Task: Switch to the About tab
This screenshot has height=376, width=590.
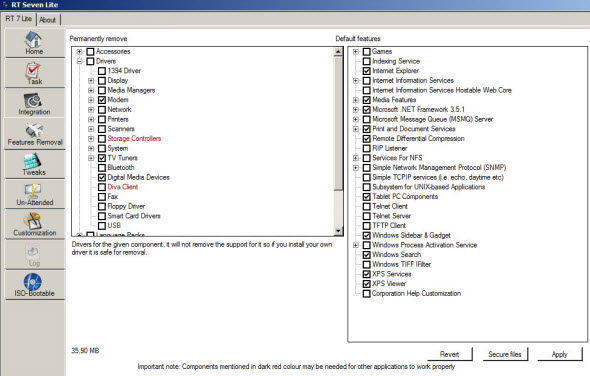Action: tap(48, 20)
